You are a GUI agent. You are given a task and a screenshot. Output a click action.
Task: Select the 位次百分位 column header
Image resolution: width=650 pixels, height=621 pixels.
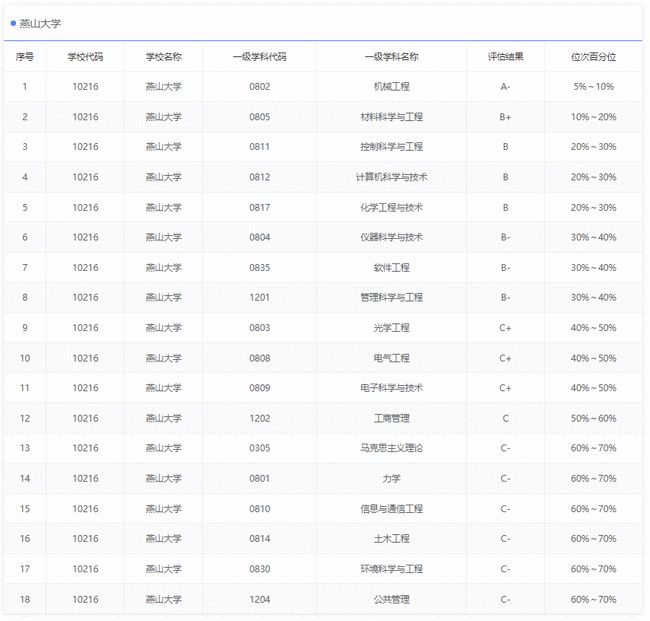tap(594, 56)
